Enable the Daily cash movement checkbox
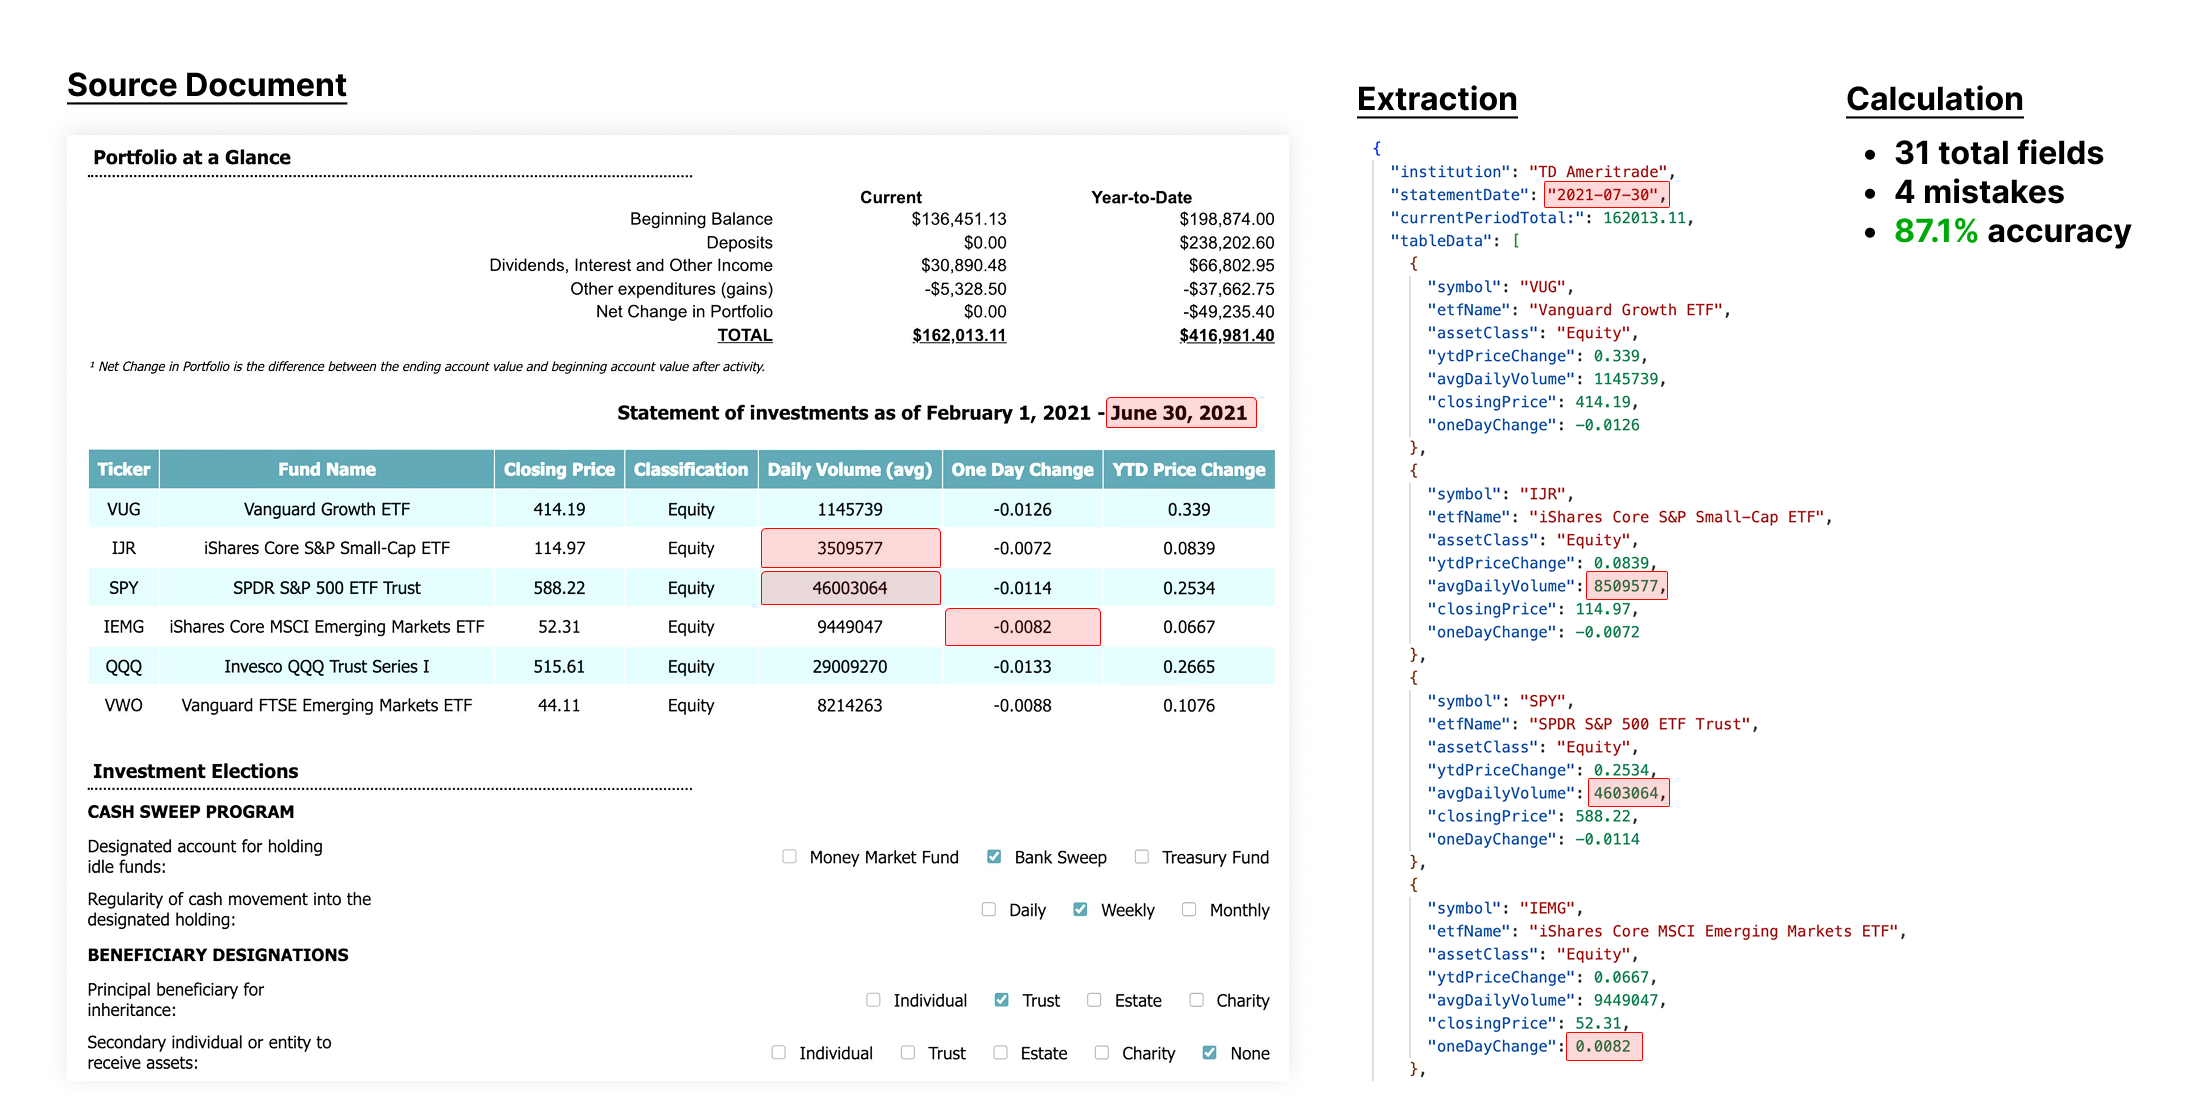2208x1103 pixels. point(989,910)
